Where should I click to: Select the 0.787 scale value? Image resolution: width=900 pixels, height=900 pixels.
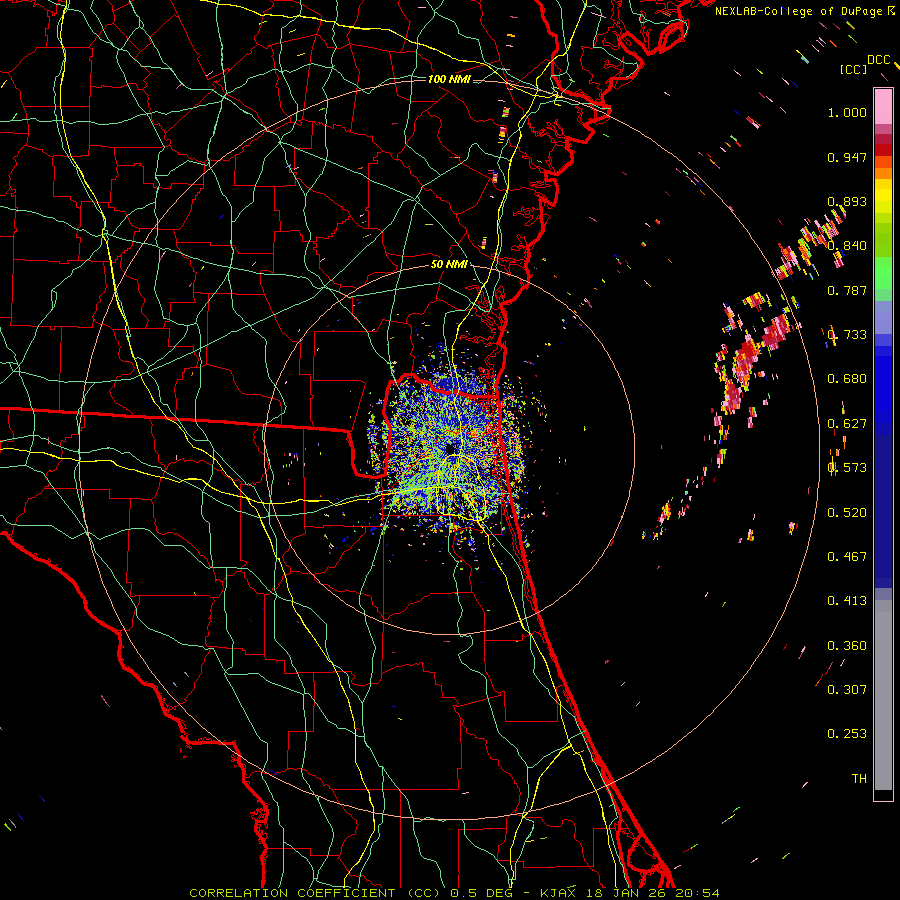[x=847, y=290]
